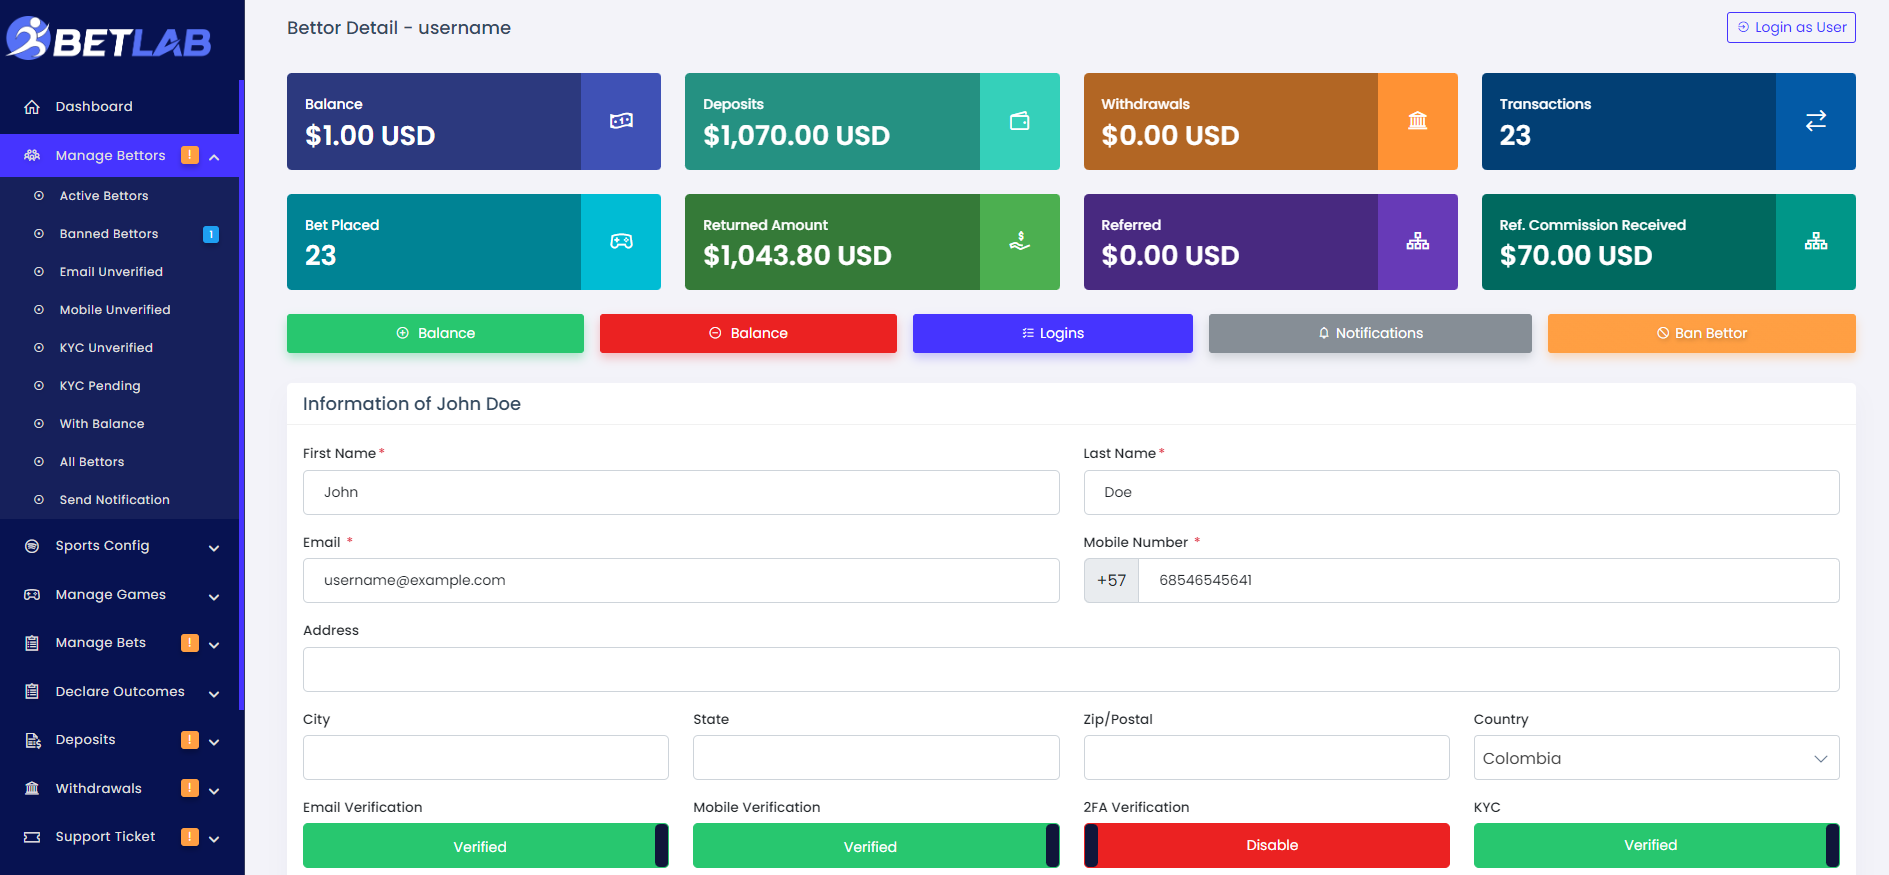The width and height of the screenshot is (1889, 875).
Task: Expand the Sports Config menu
Action: click(121, 546)
